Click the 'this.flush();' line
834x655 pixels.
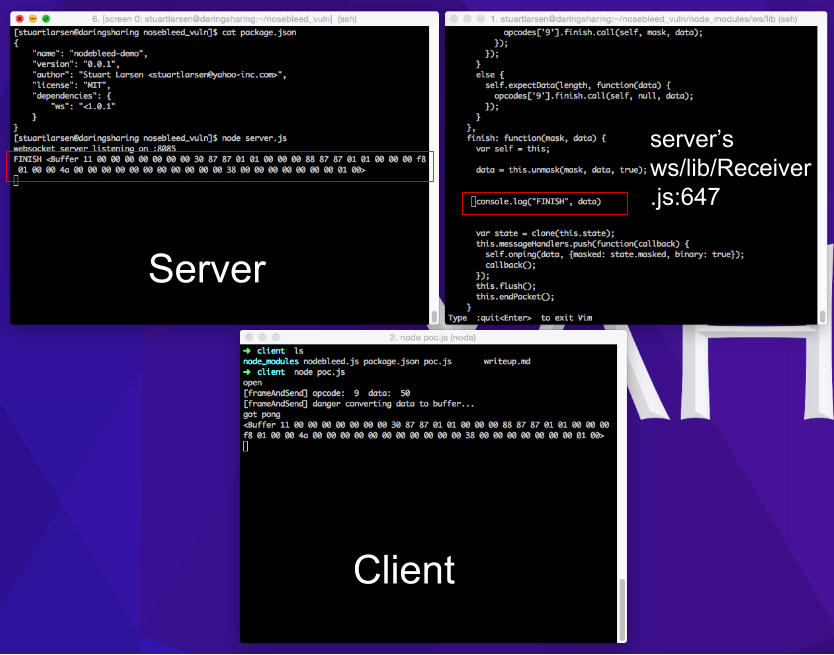pyautogui.click(x=506, y=286)
